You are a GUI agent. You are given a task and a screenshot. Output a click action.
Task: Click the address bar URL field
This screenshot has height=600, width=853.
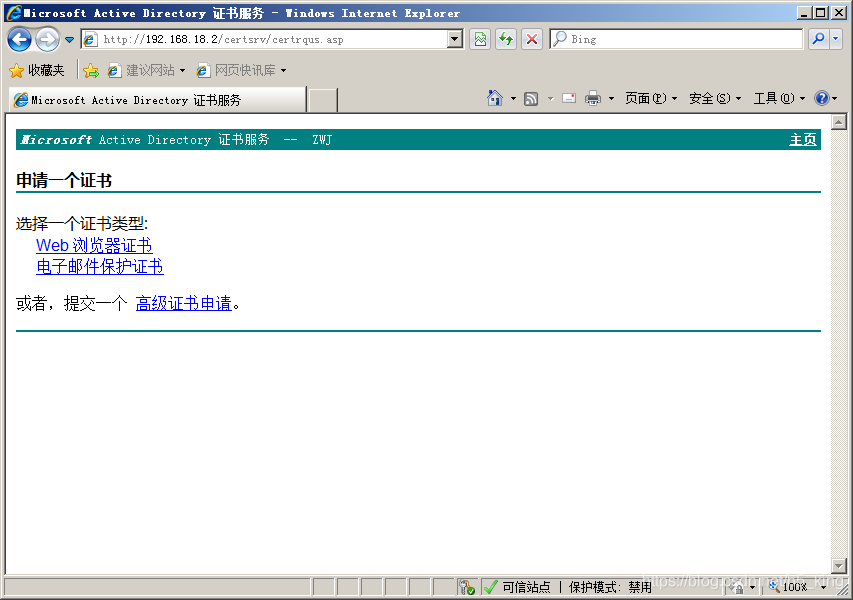pyautogui.click(x=265, y=39)
